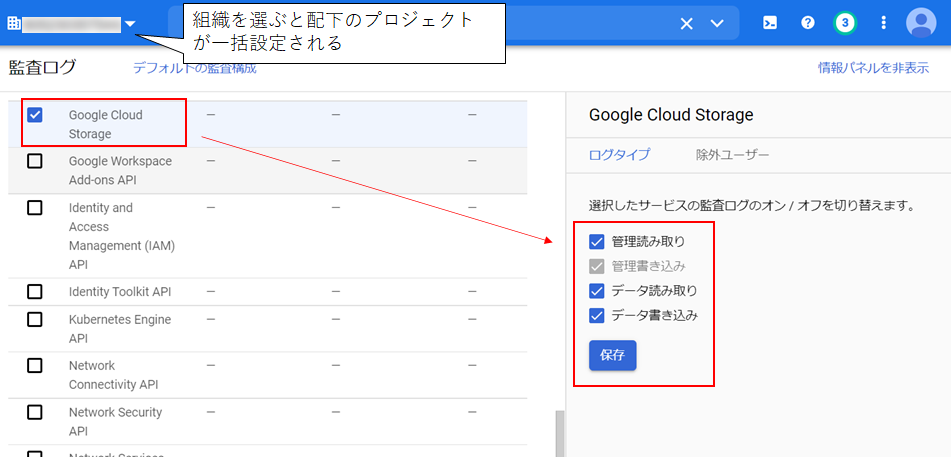Image resolution: width=951 pixels, height=457 pixels.
Task: Toggle 管理読み取り checkbox
Action: click(x=597, y=242)
